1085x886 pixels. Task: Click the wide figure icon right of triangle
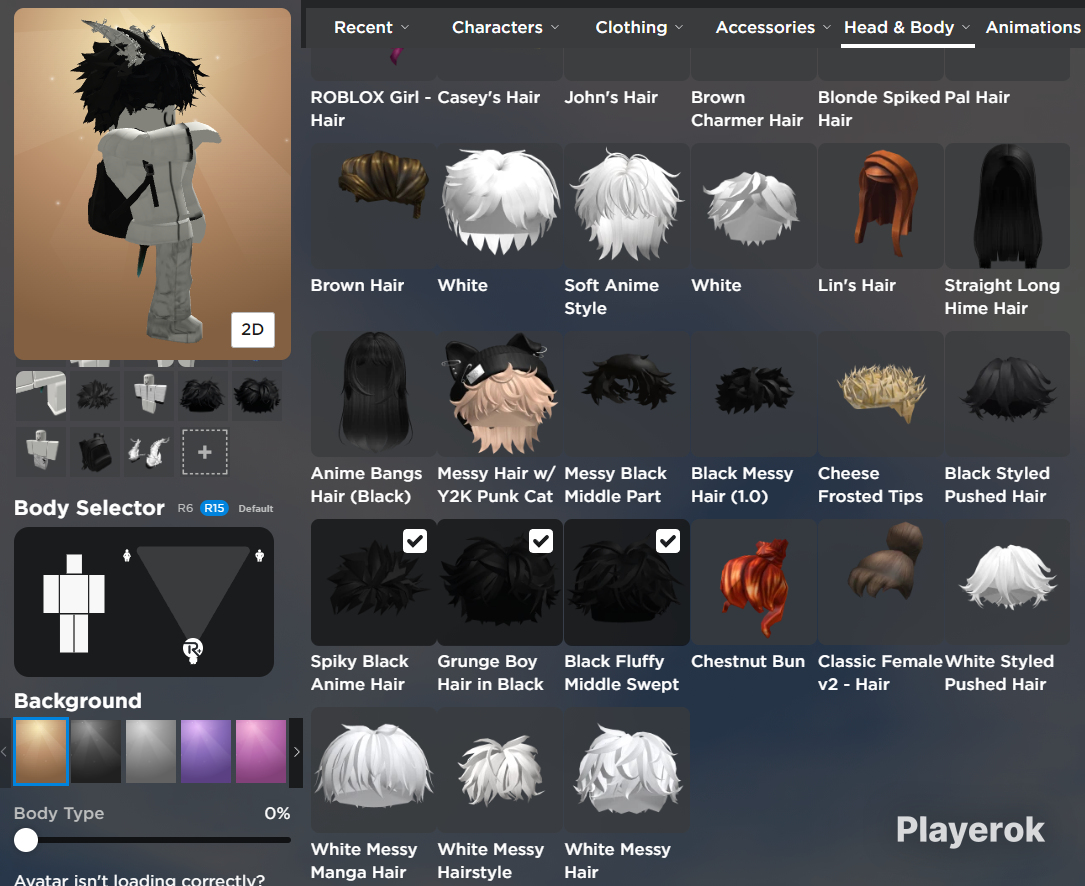259,555
